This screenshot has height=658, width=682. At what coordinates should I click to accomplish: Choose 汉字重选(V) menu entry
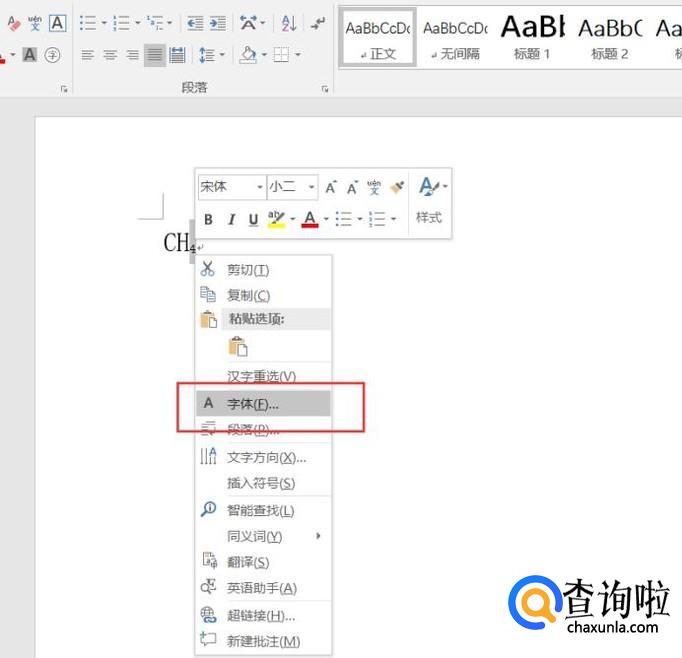point(264,376)
